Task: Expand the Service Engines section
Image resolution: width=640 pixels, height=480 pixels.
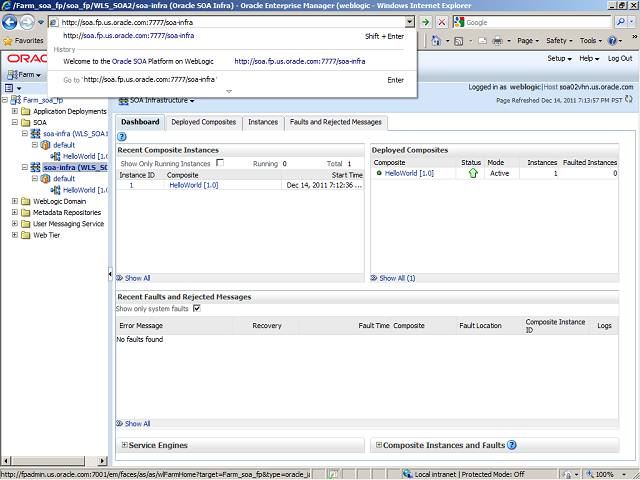Action: pyautogui.click(x=124, y=445)
